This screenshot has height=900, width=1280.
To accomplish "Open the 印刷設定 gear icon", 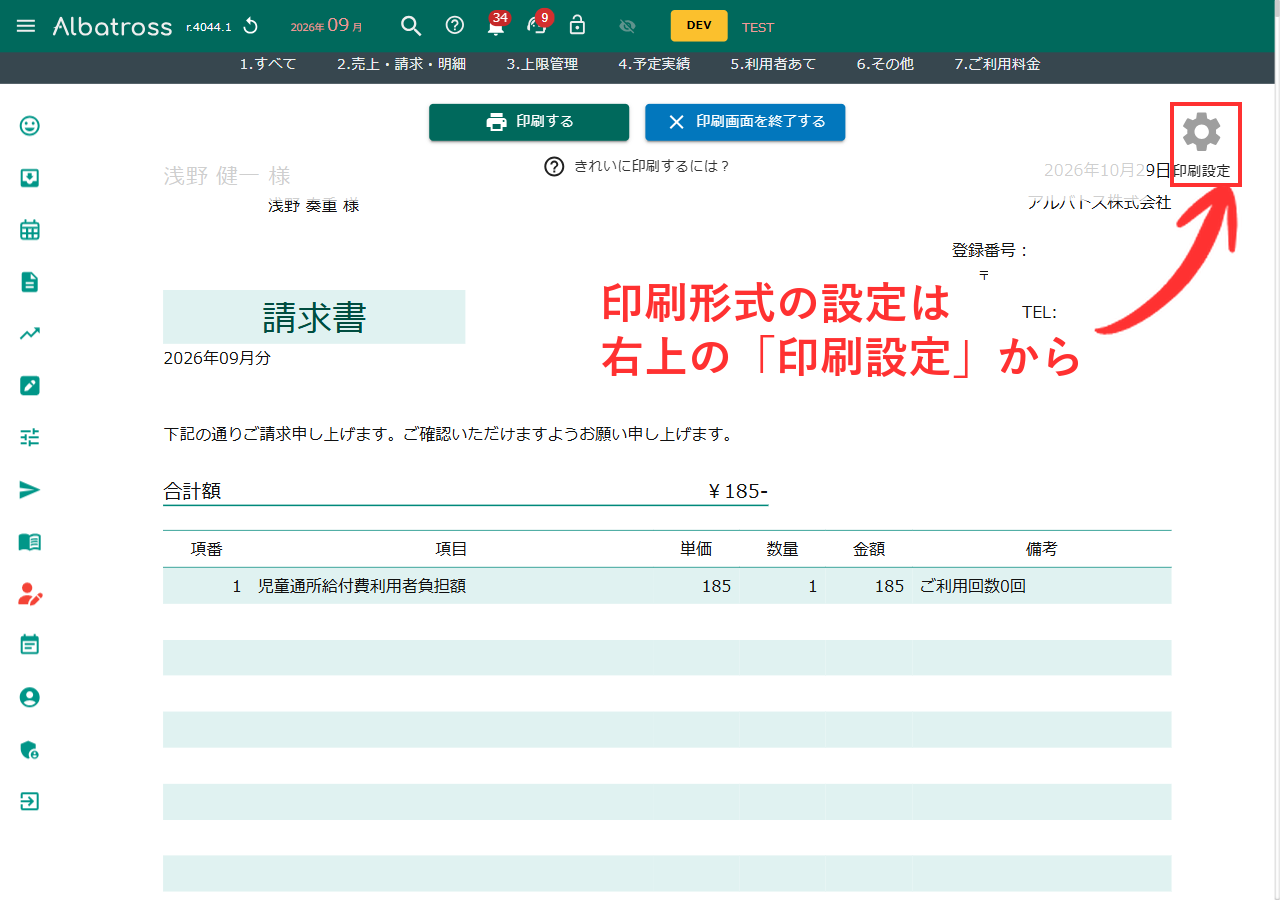I will (1201, 133).
